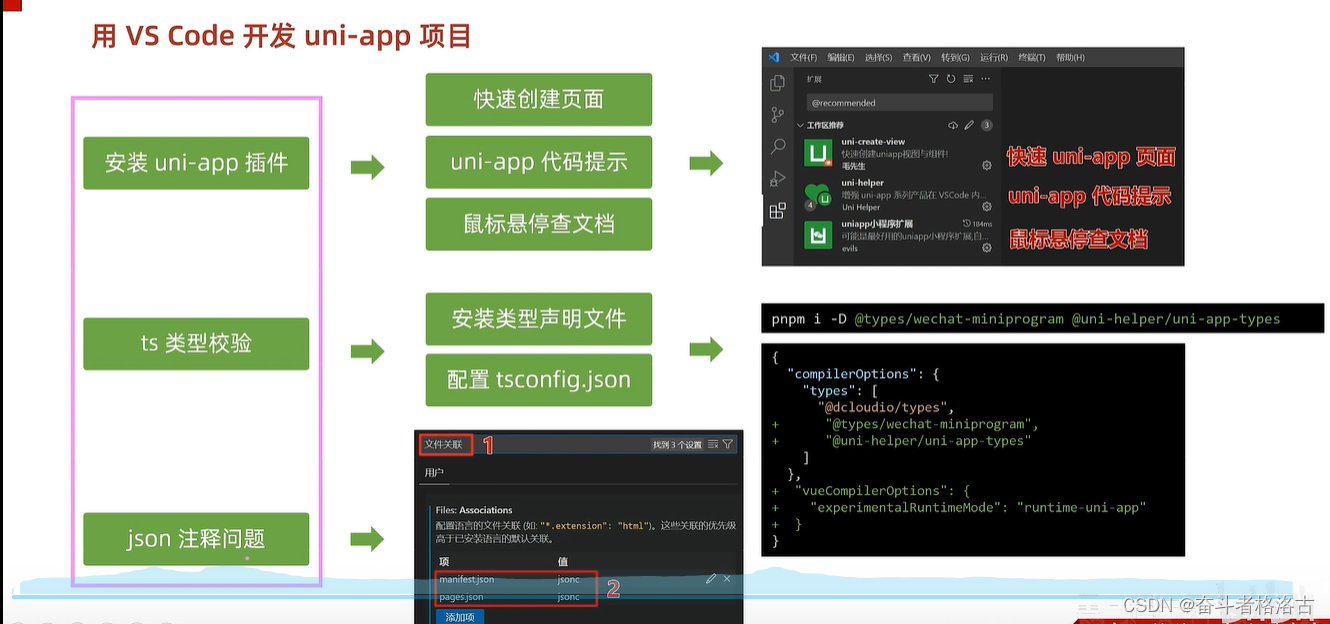Viewport: 1330px width, 624px height.
Task: Click the Files: Associations setting title
Action: coord(474,510)
